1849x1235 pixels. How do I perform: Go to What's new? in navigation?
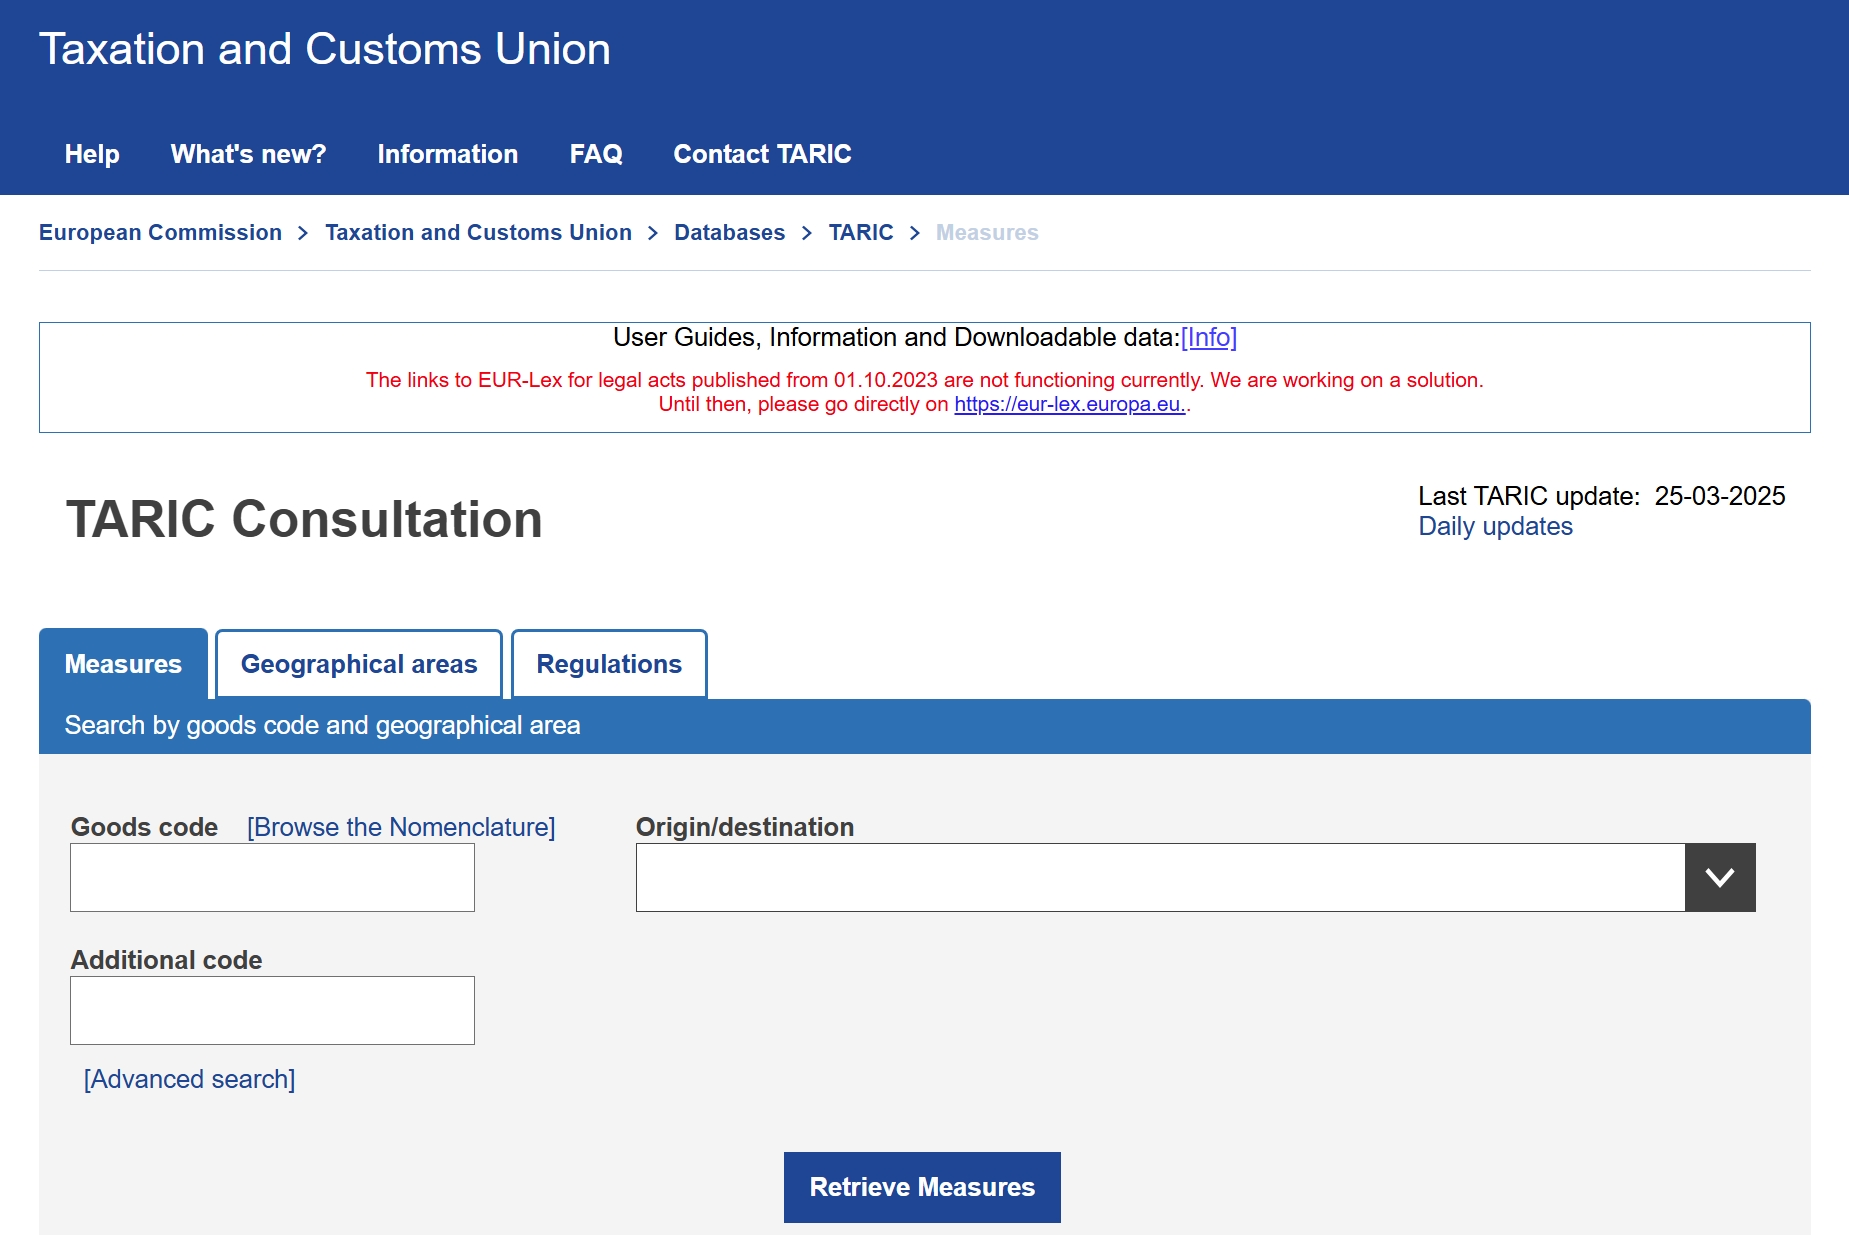pos(248,154)
